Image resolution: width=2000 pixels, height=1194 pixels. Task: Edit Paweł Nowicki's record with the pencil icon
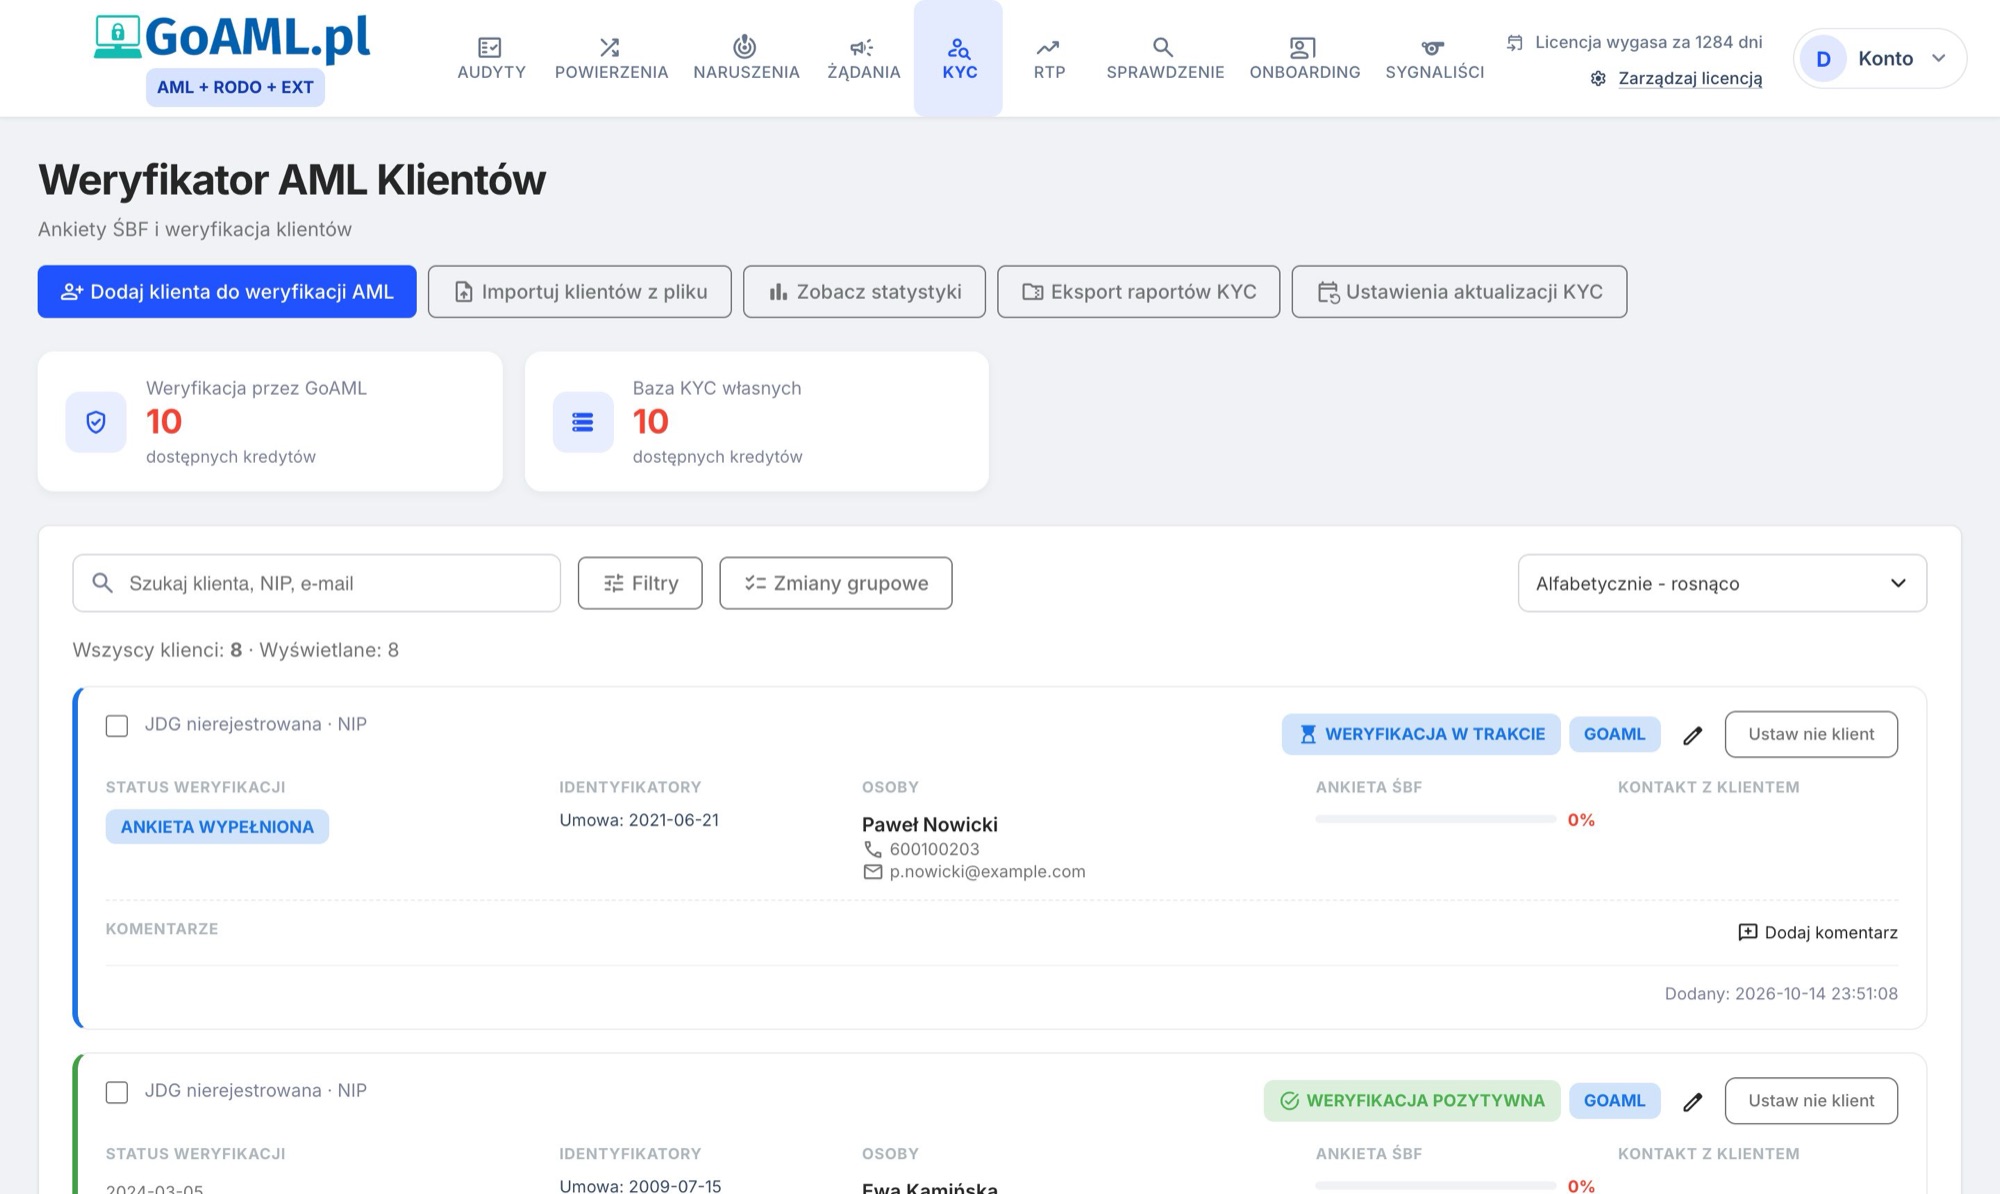tap(1692, 735)
